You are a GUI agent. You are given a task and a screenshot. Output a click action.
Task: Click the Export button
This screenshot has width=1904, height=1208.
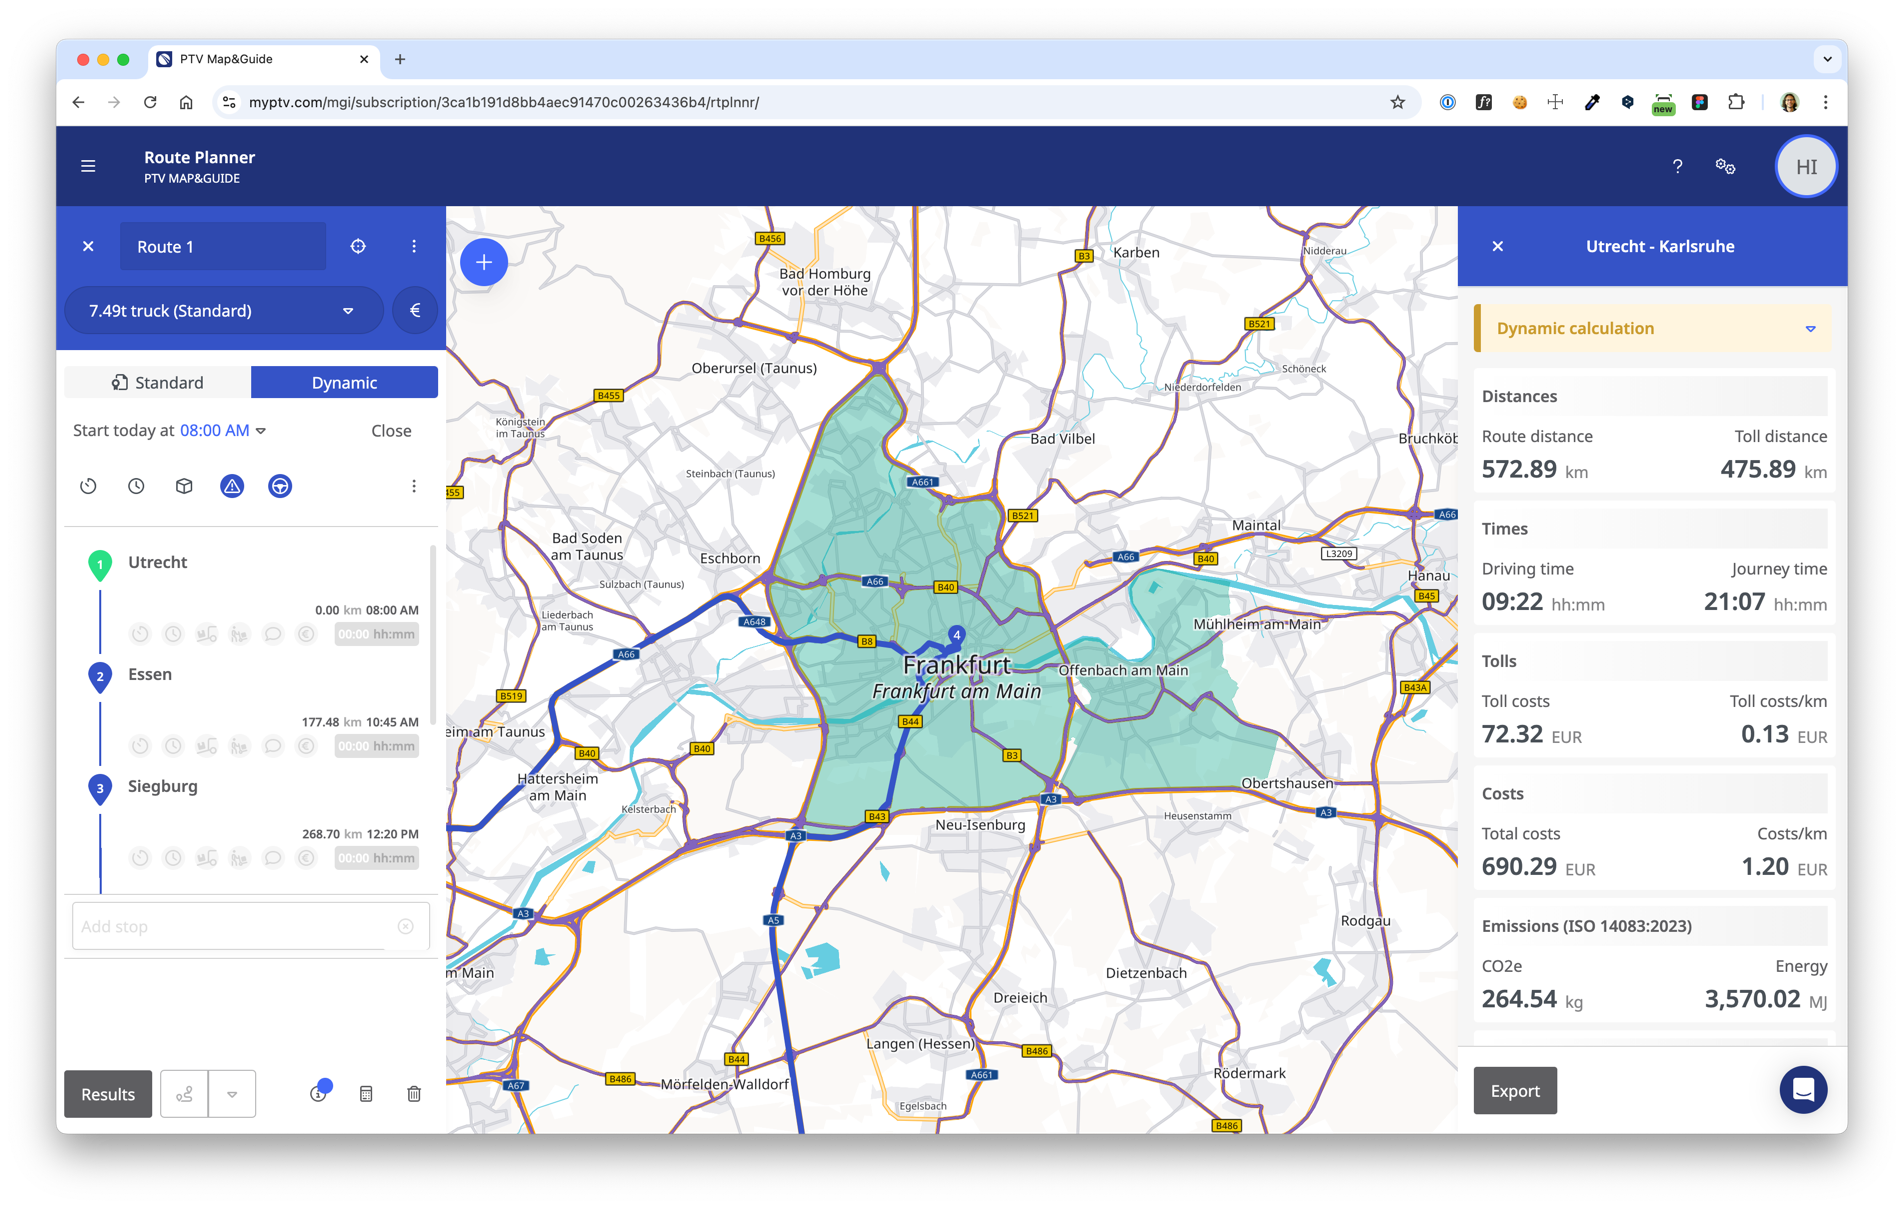coord(1514,1090)
